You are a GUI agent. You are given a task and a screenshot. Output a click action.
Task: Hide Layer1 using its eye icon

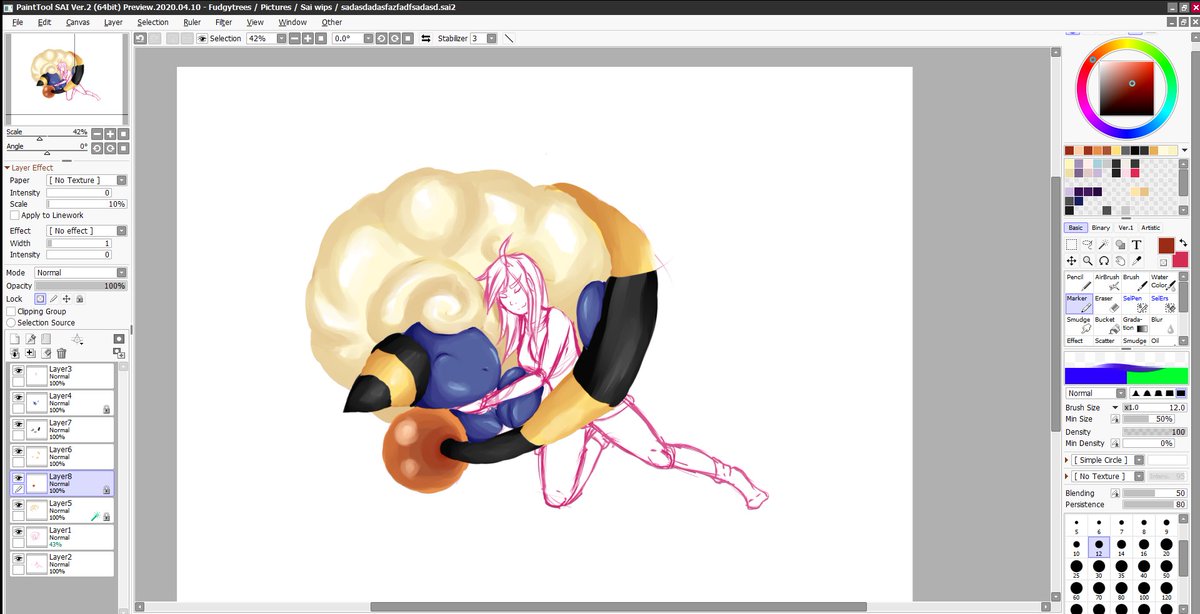coord(18,532)
